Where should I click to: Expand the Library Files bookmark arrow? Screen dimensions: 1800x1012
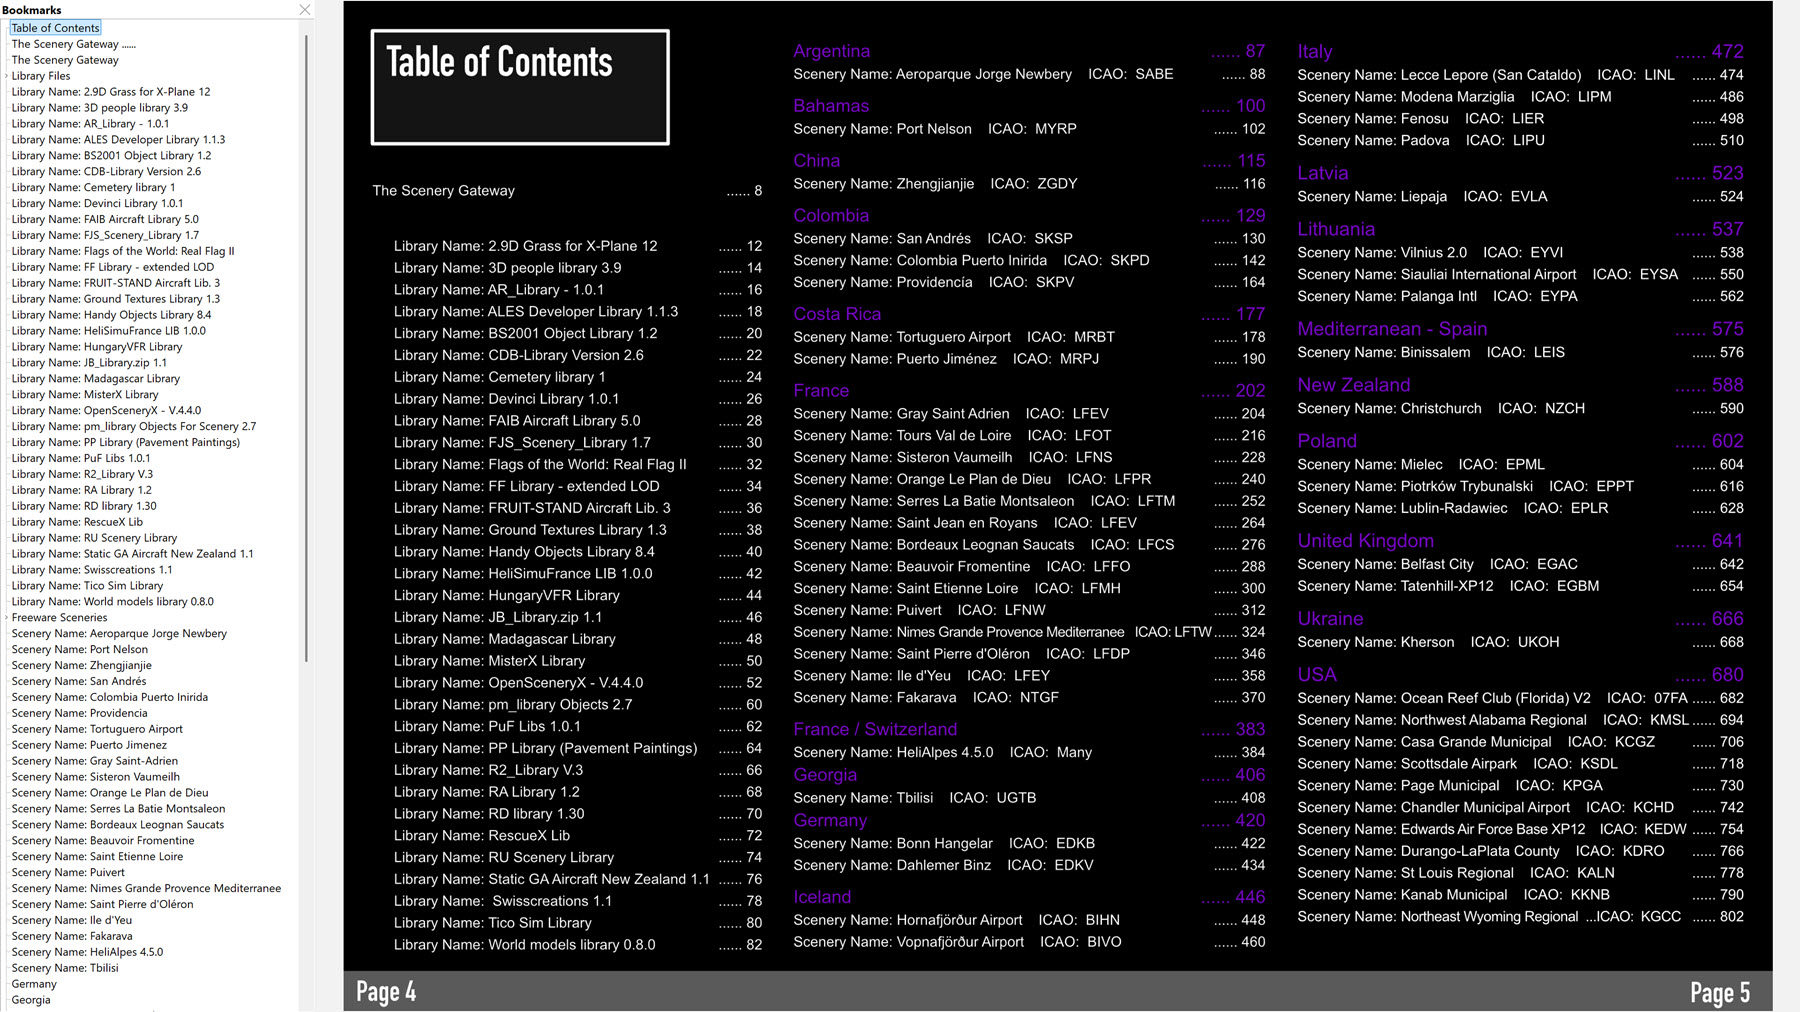[6, 76]
